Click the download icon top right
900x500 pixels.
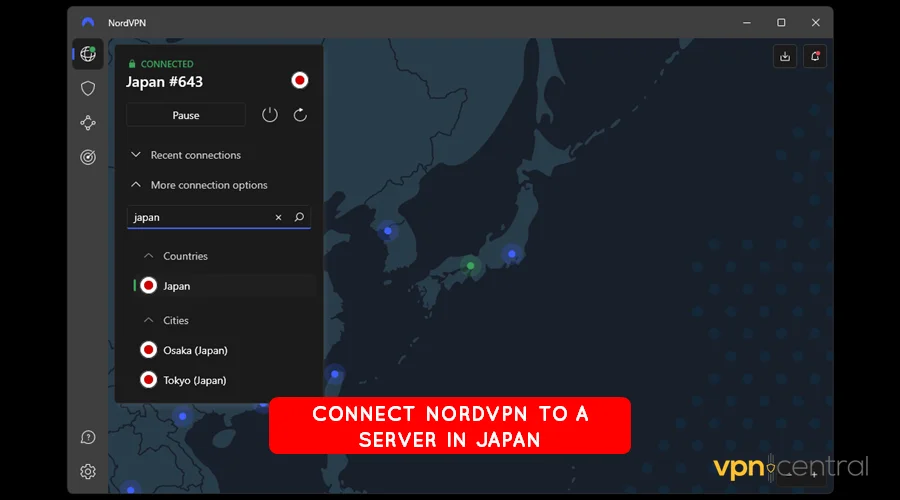785,56
